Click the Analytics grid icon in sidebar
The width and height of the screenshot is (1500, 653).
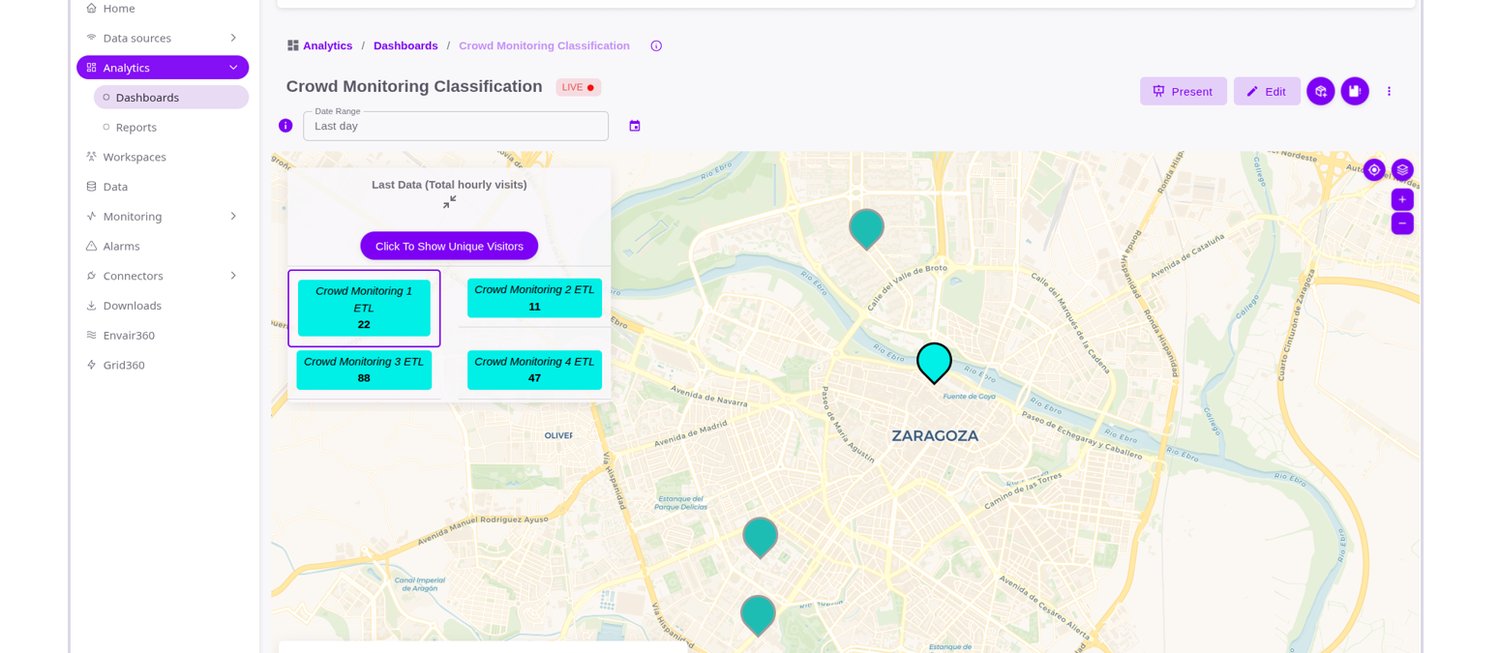pos(92,68)
